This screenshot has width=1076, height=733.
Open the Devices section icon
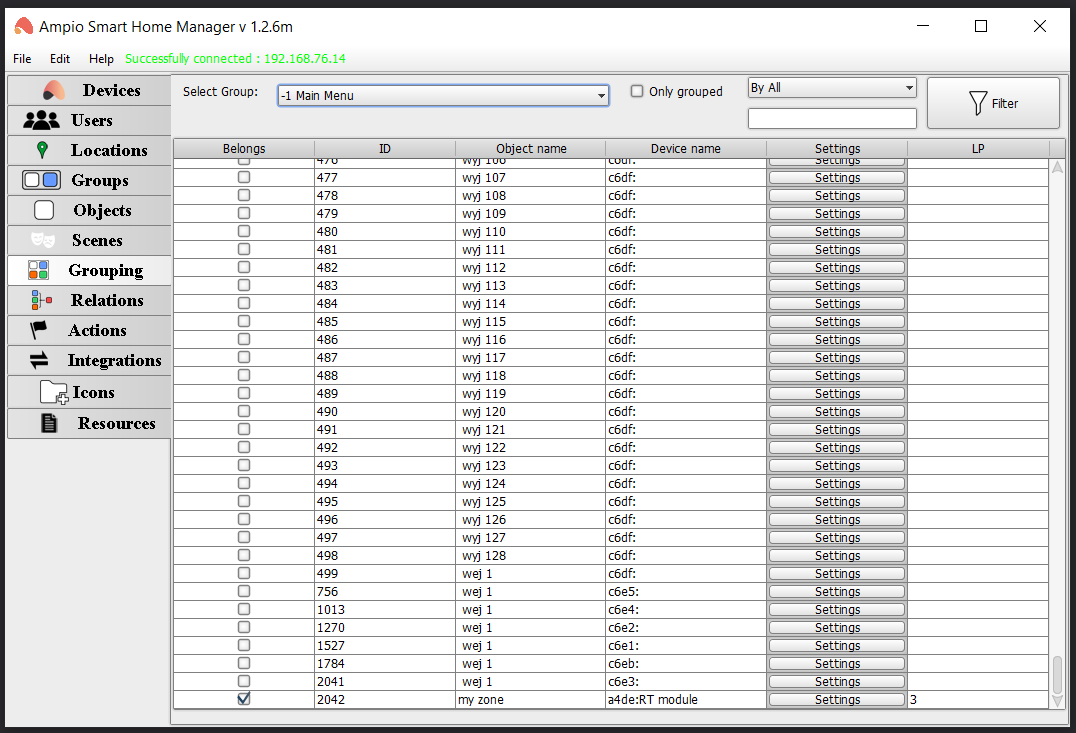54,91
